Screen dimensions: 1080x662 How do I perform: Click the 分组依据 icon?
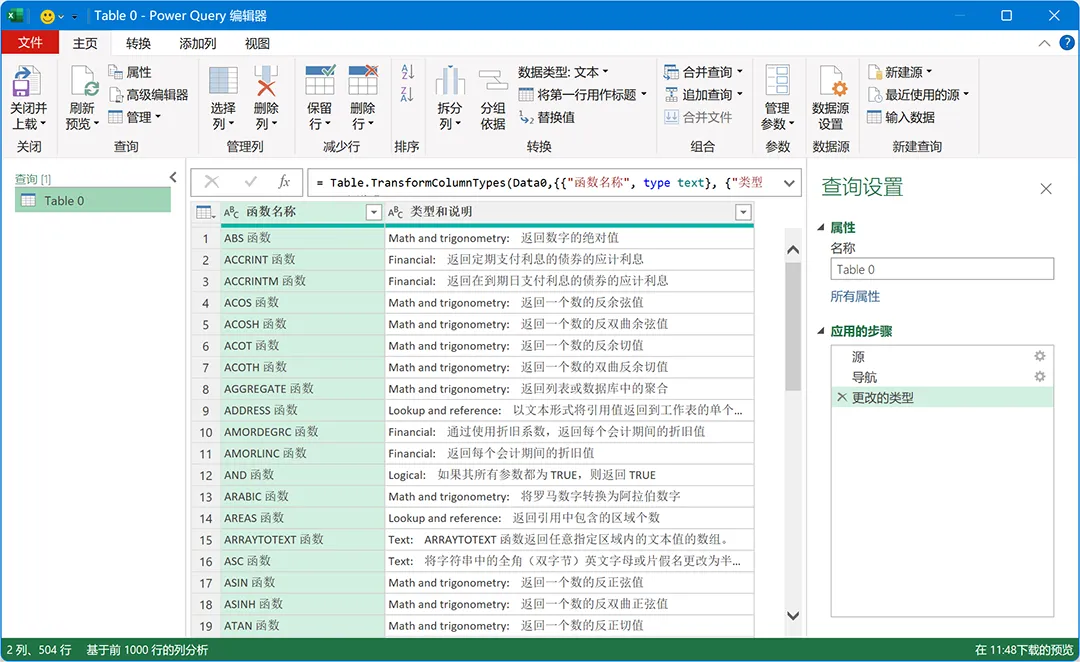(493, 81)
